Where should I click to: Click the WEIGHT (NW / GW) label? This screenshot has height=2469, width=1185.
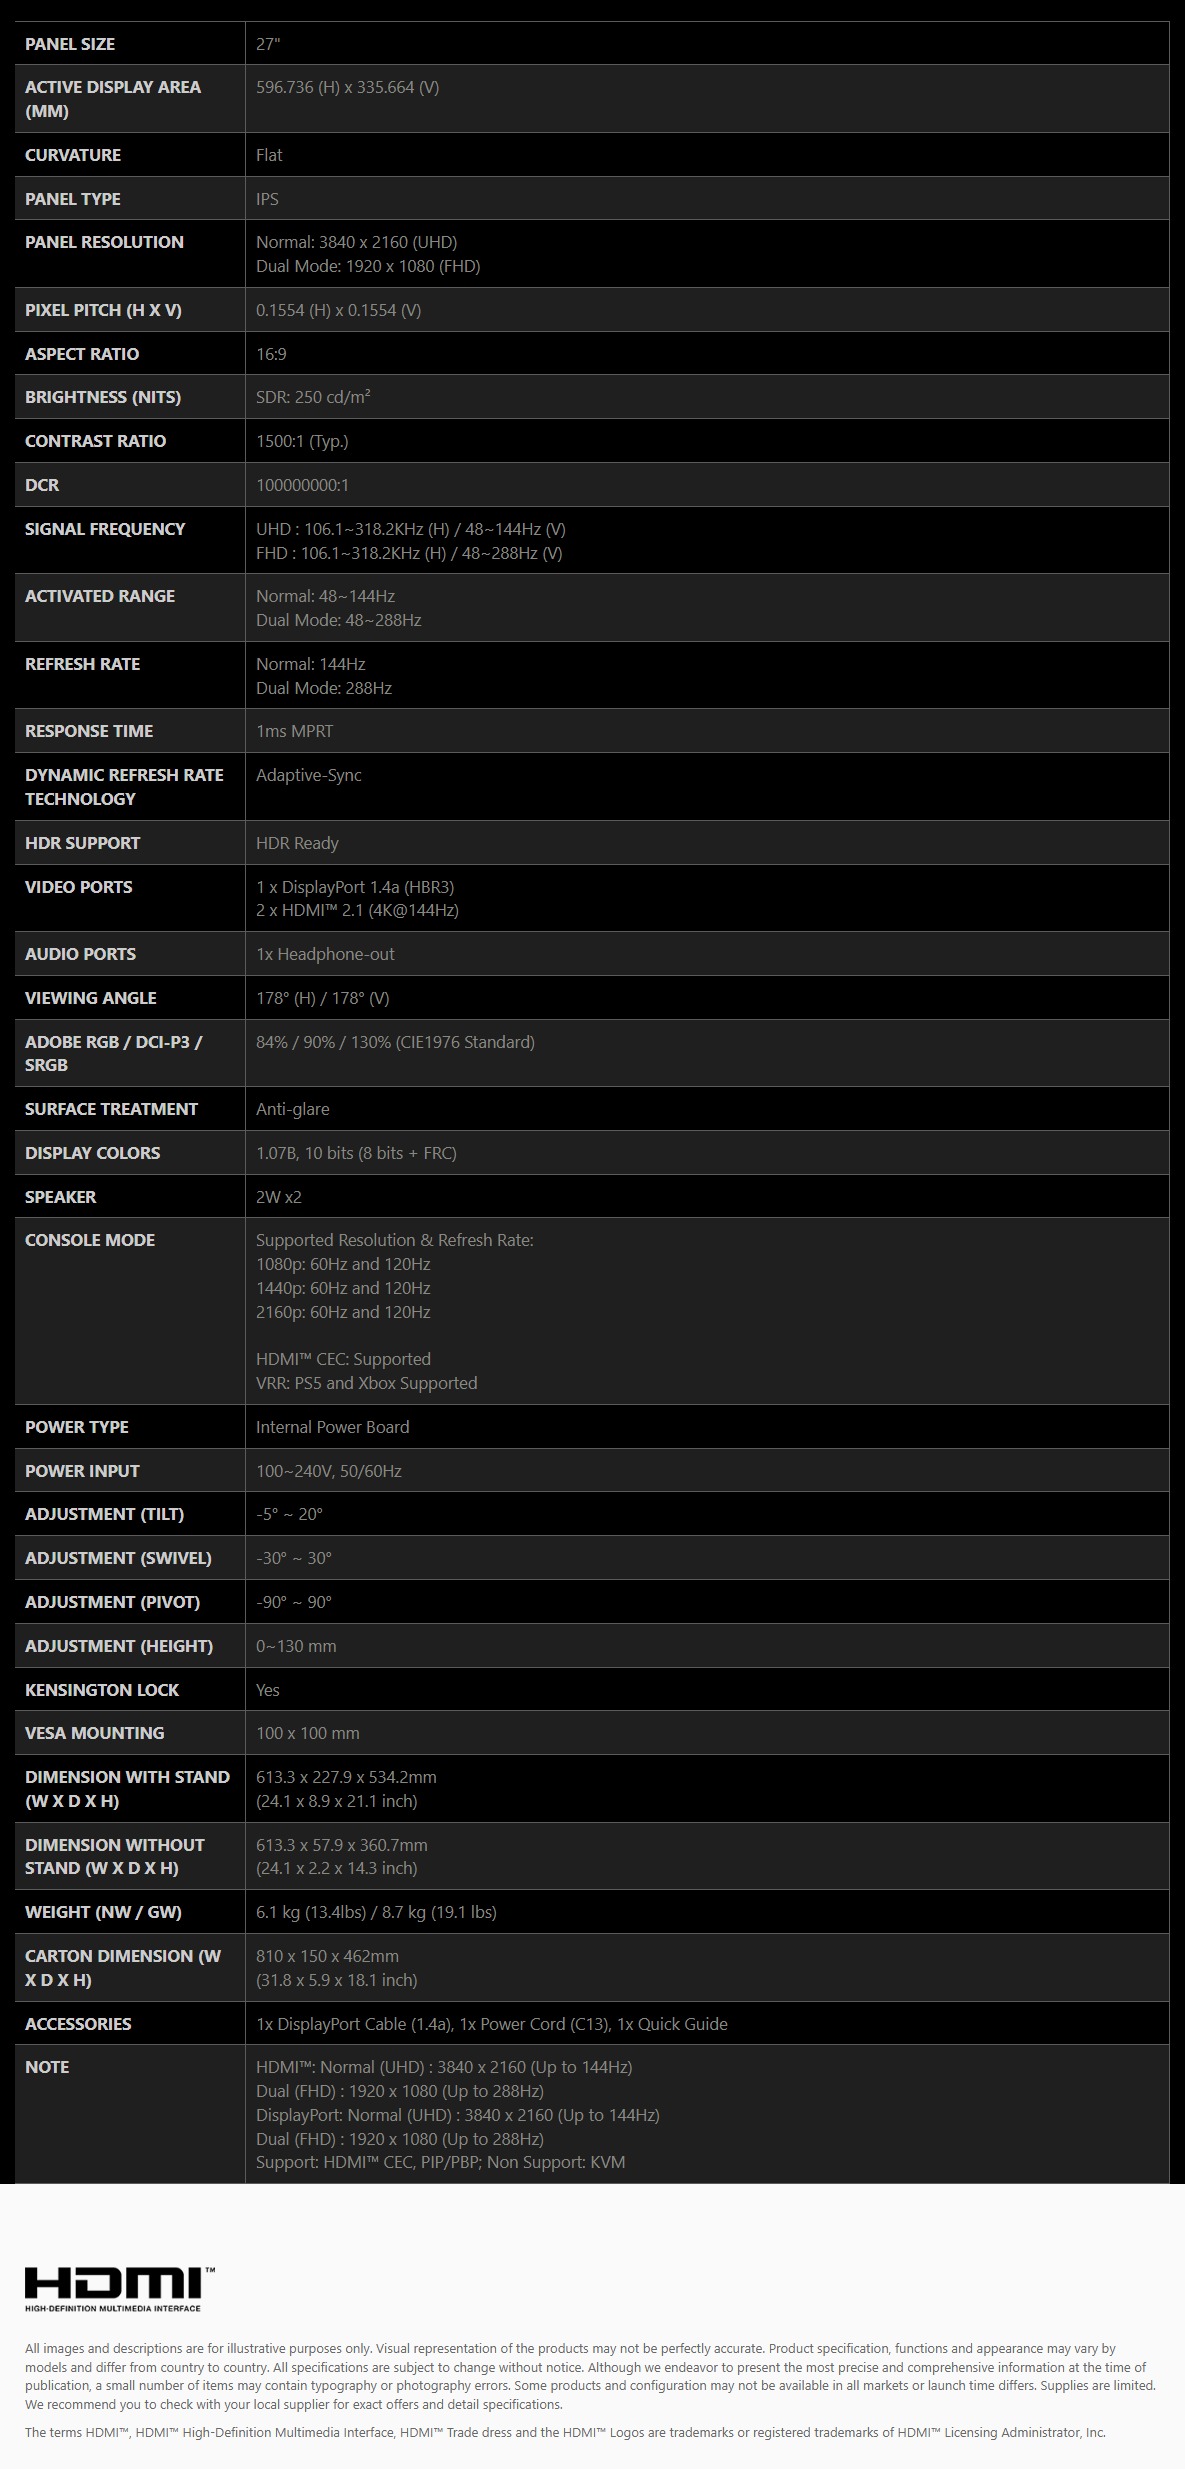pos(103,1912)
